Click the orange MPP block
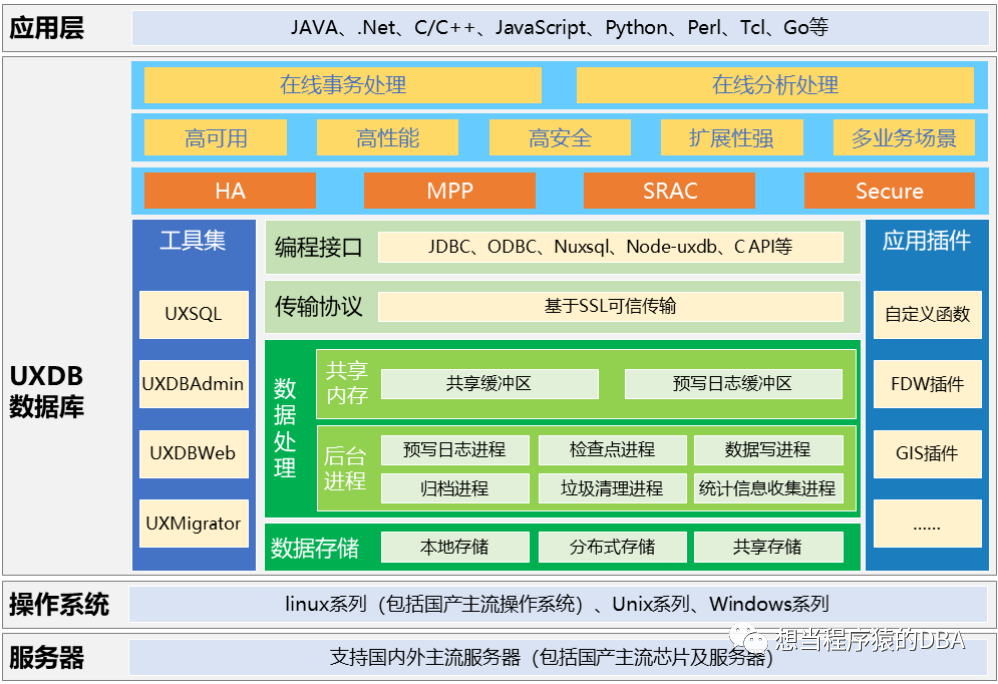This screenshot has width=998, height=684. (449, 190)
